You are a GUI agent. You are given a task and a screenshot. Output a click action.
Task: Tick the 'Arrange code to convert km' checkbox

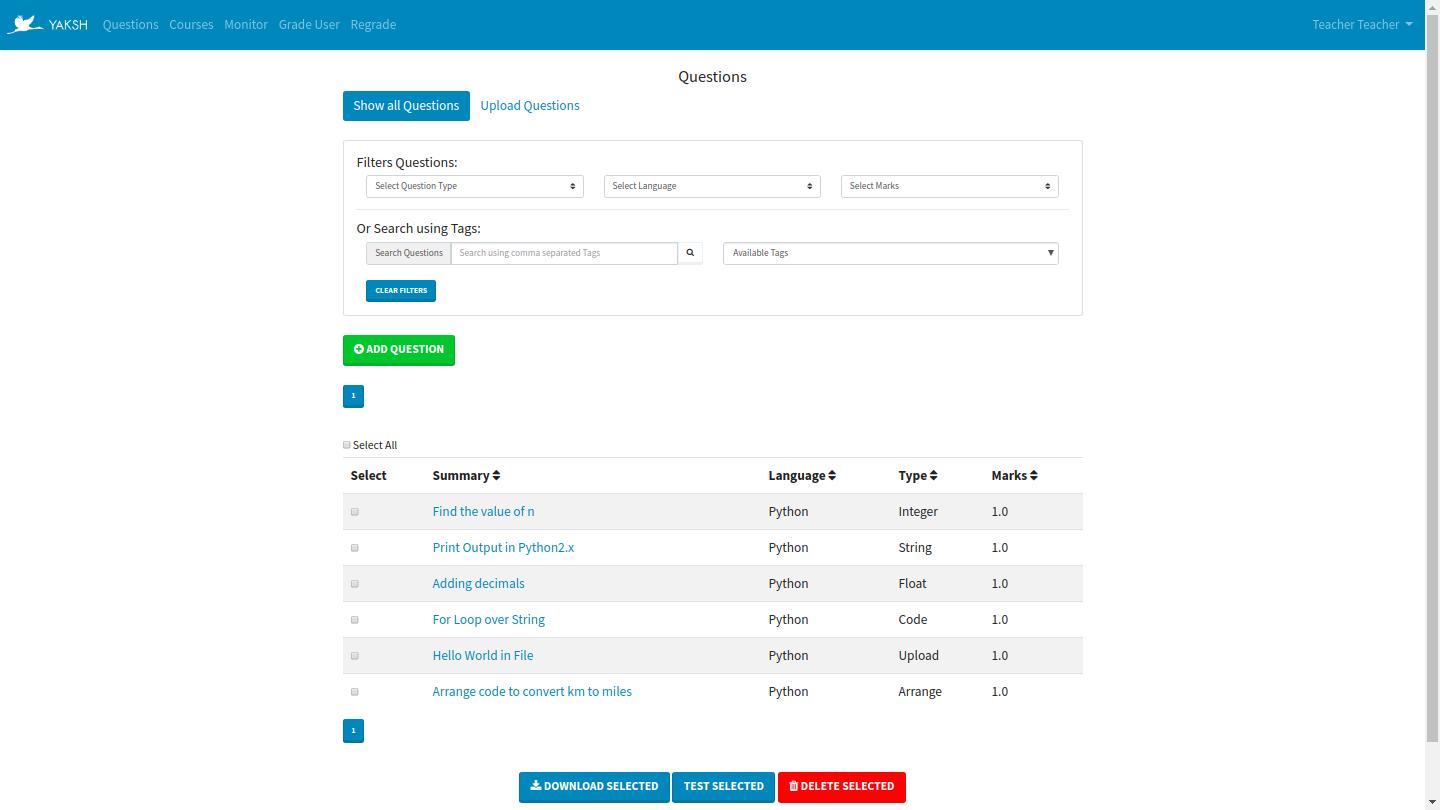tap(355, 692)
